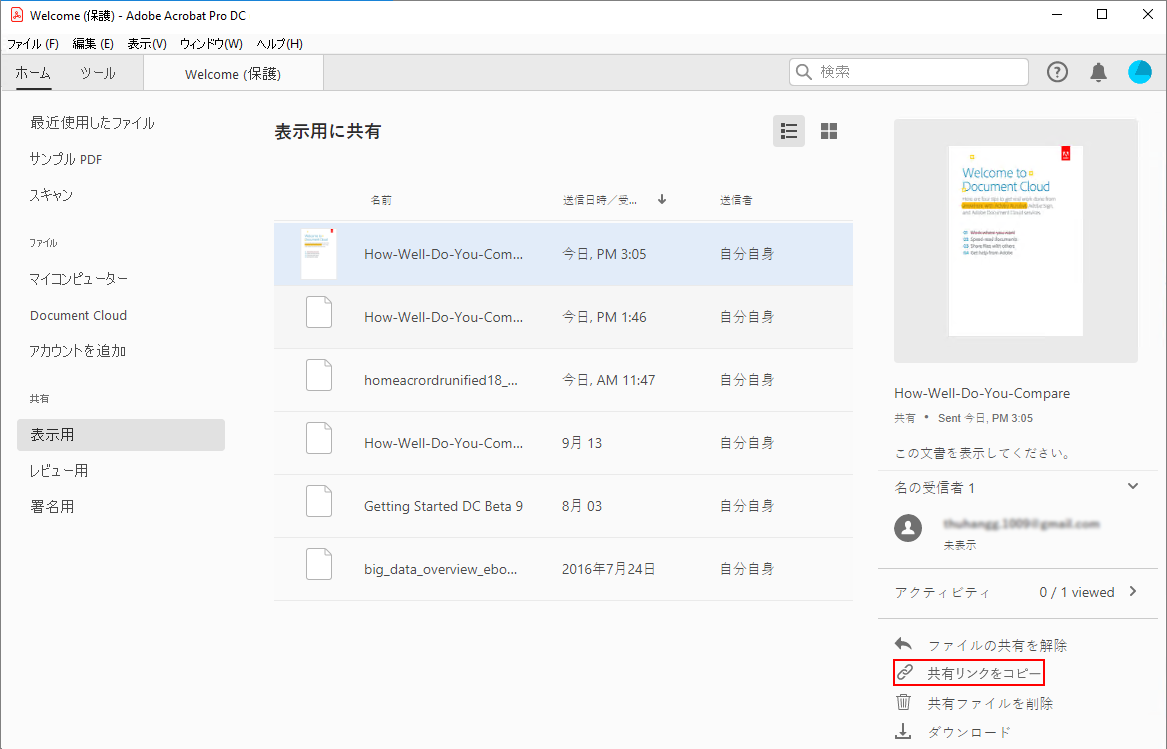Click ファイルの共有を解除
Screen dimensions: 1167x749
click(x=997, y=645)
